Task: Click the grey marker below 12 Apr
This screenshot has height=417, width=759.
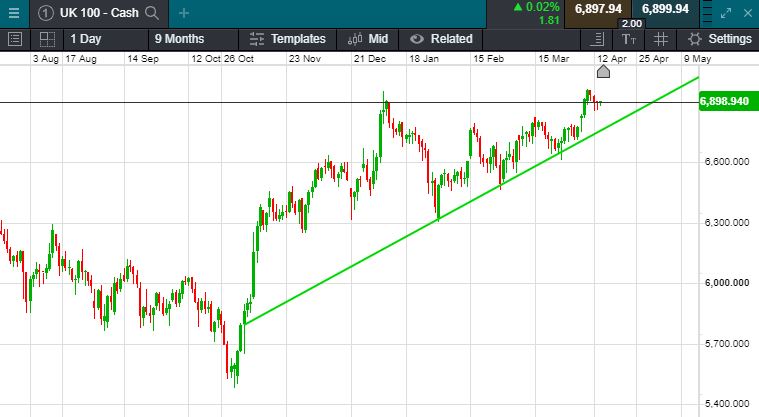Action: pos(603,72)
